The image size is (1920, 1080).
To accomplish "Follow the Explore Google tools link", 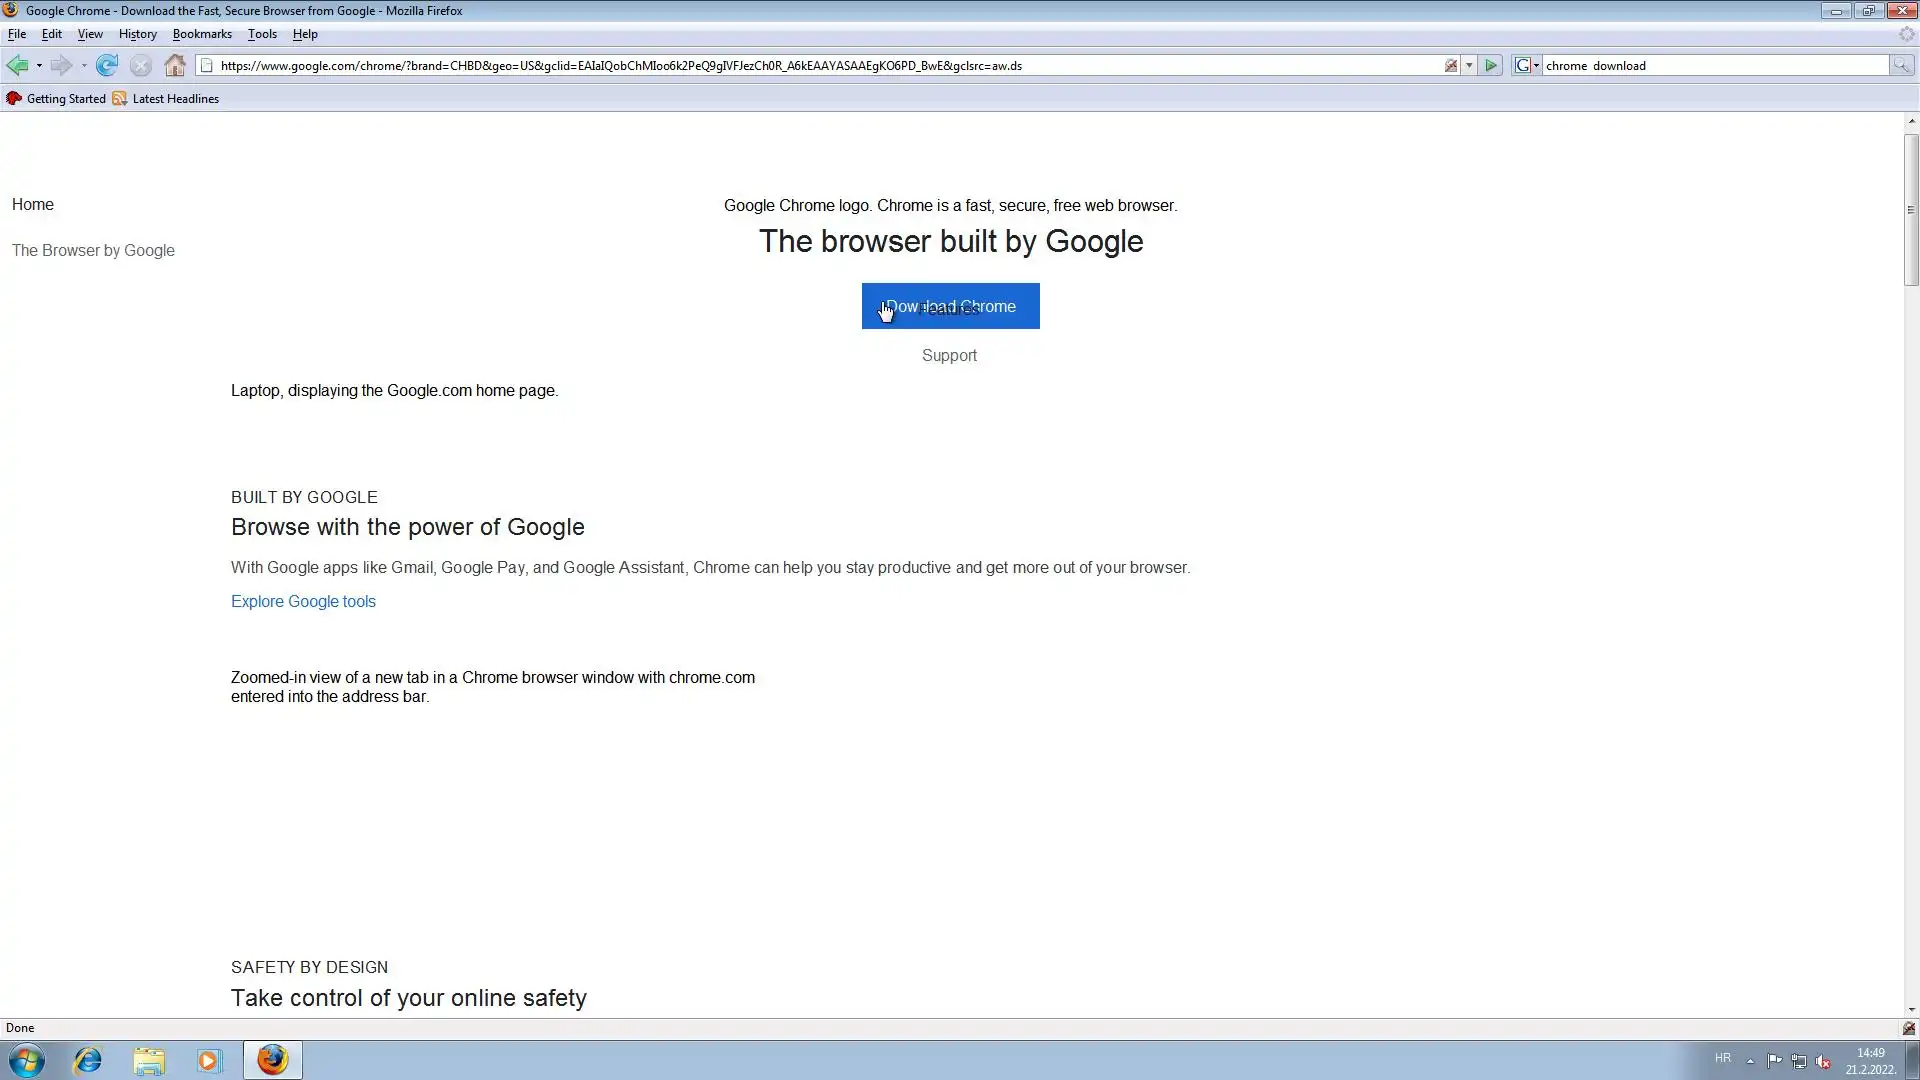I will pyautogui.click(x=303, y=601).
